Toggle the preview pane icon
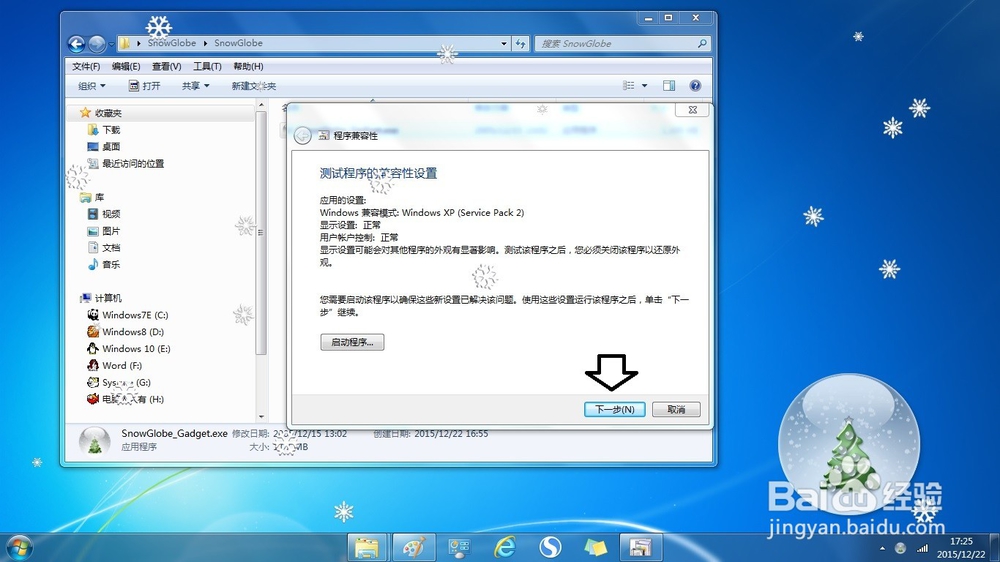The image size is (1000, 562). point(668,85)
